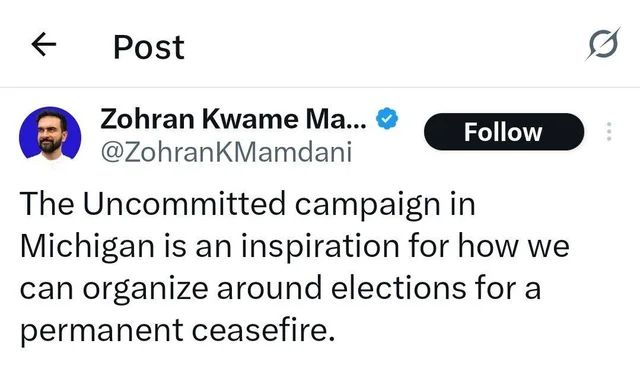
Task: Open the three-dot more options menu
Action: [609, 132]
